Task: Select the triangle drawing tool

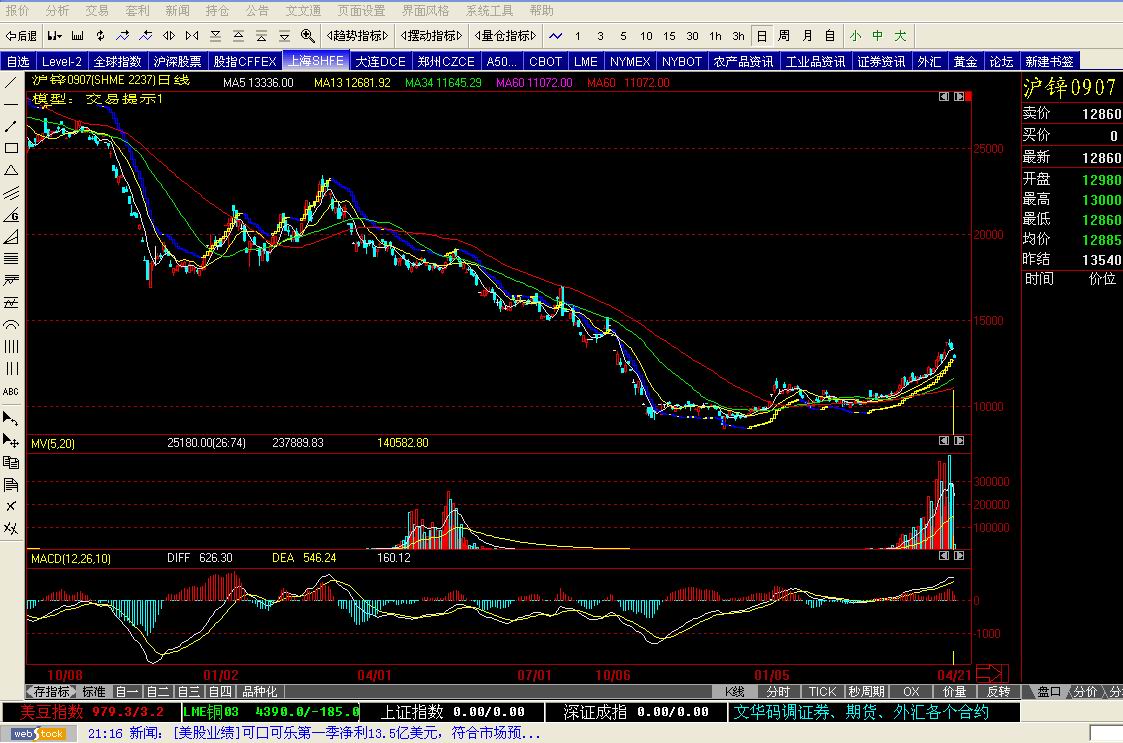Action: click(x=11, y=171)
